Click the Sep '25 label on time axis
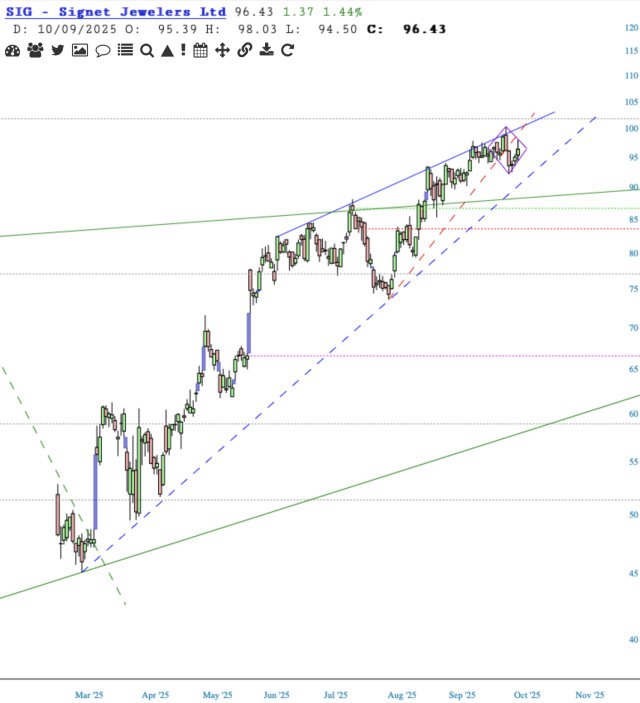The height and width of the screenshot is (703, 640). 462,694
